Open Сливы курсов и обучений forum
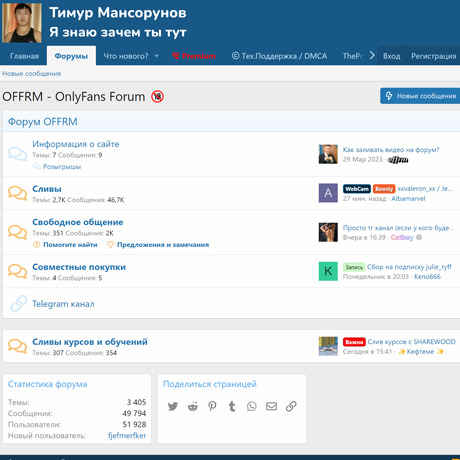 90,342
